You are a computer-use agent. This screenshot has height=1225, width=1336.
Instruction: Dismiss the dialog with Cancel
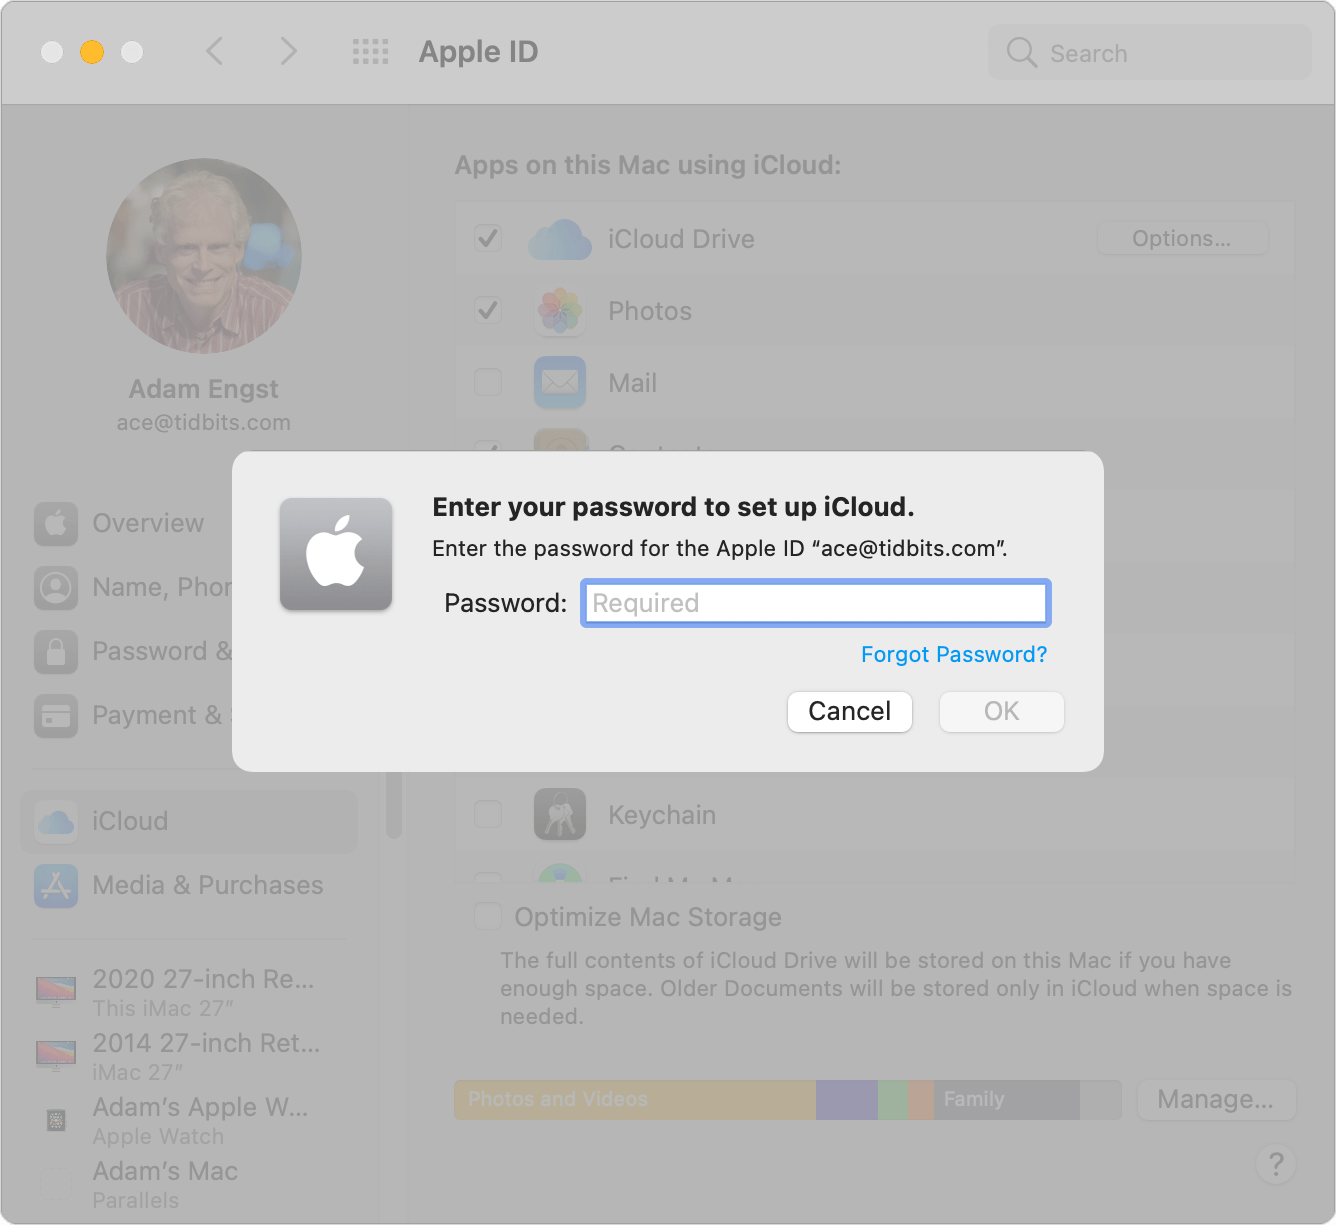[x=849, y=711]
